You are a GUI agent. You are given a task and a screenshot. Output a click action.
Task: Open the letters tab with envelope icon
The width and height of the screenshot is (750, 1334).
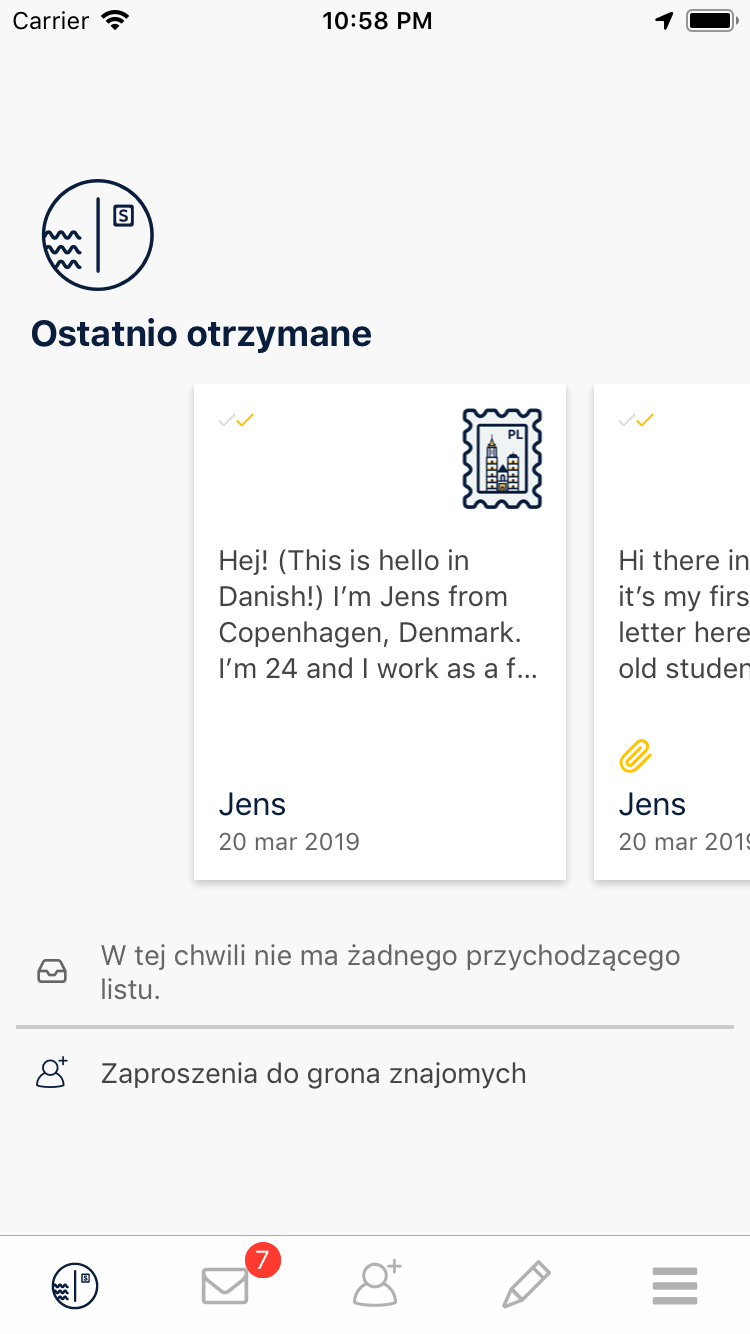[225, 1285]
